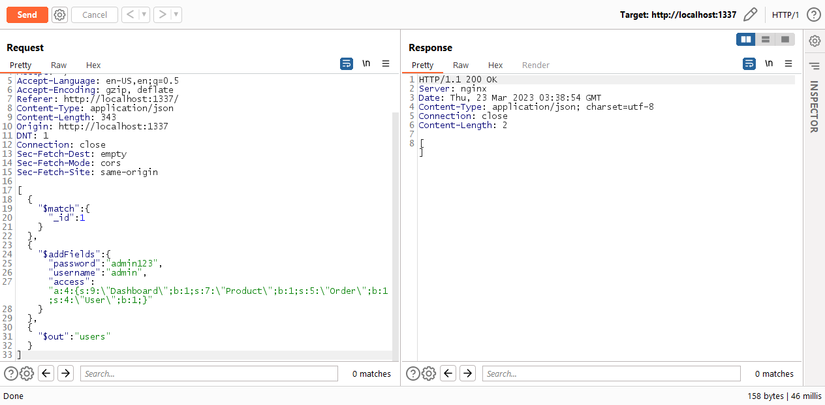The image size is (825, 405).
Task: Expand the Inspector side panel
Action: (x=814, y=106)
